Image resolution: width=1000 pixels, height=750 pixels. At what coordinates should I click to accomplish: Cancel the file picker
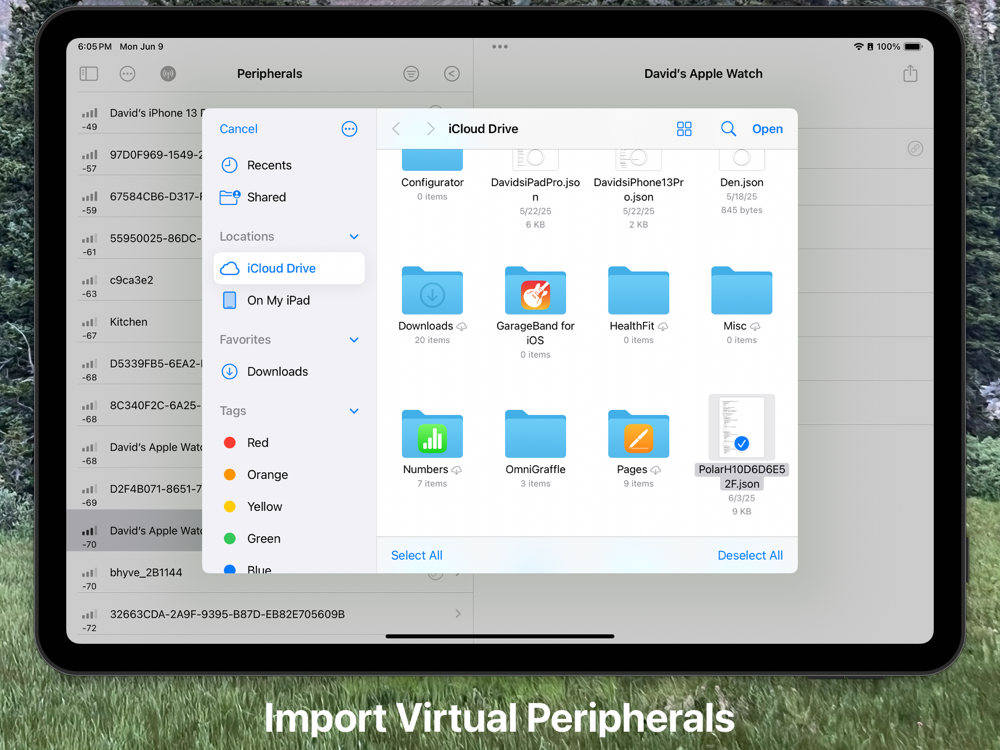tap(239, 129)
